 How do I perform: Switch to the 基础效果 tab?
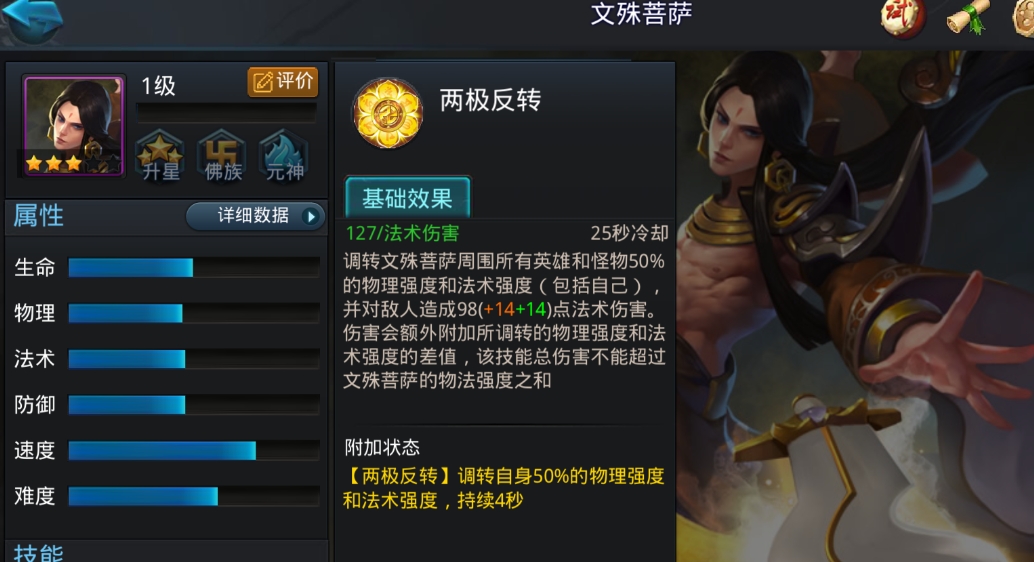pos(408,197)
